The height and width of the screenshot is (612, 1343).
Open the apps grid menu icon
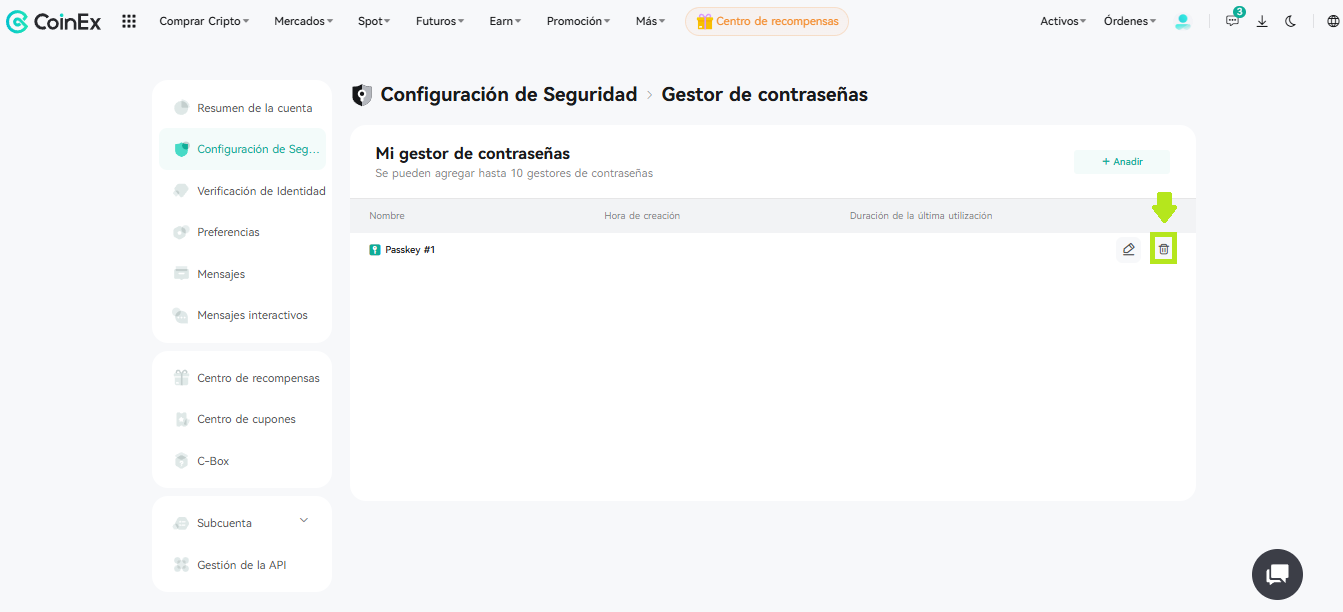(x=129, y=21)
